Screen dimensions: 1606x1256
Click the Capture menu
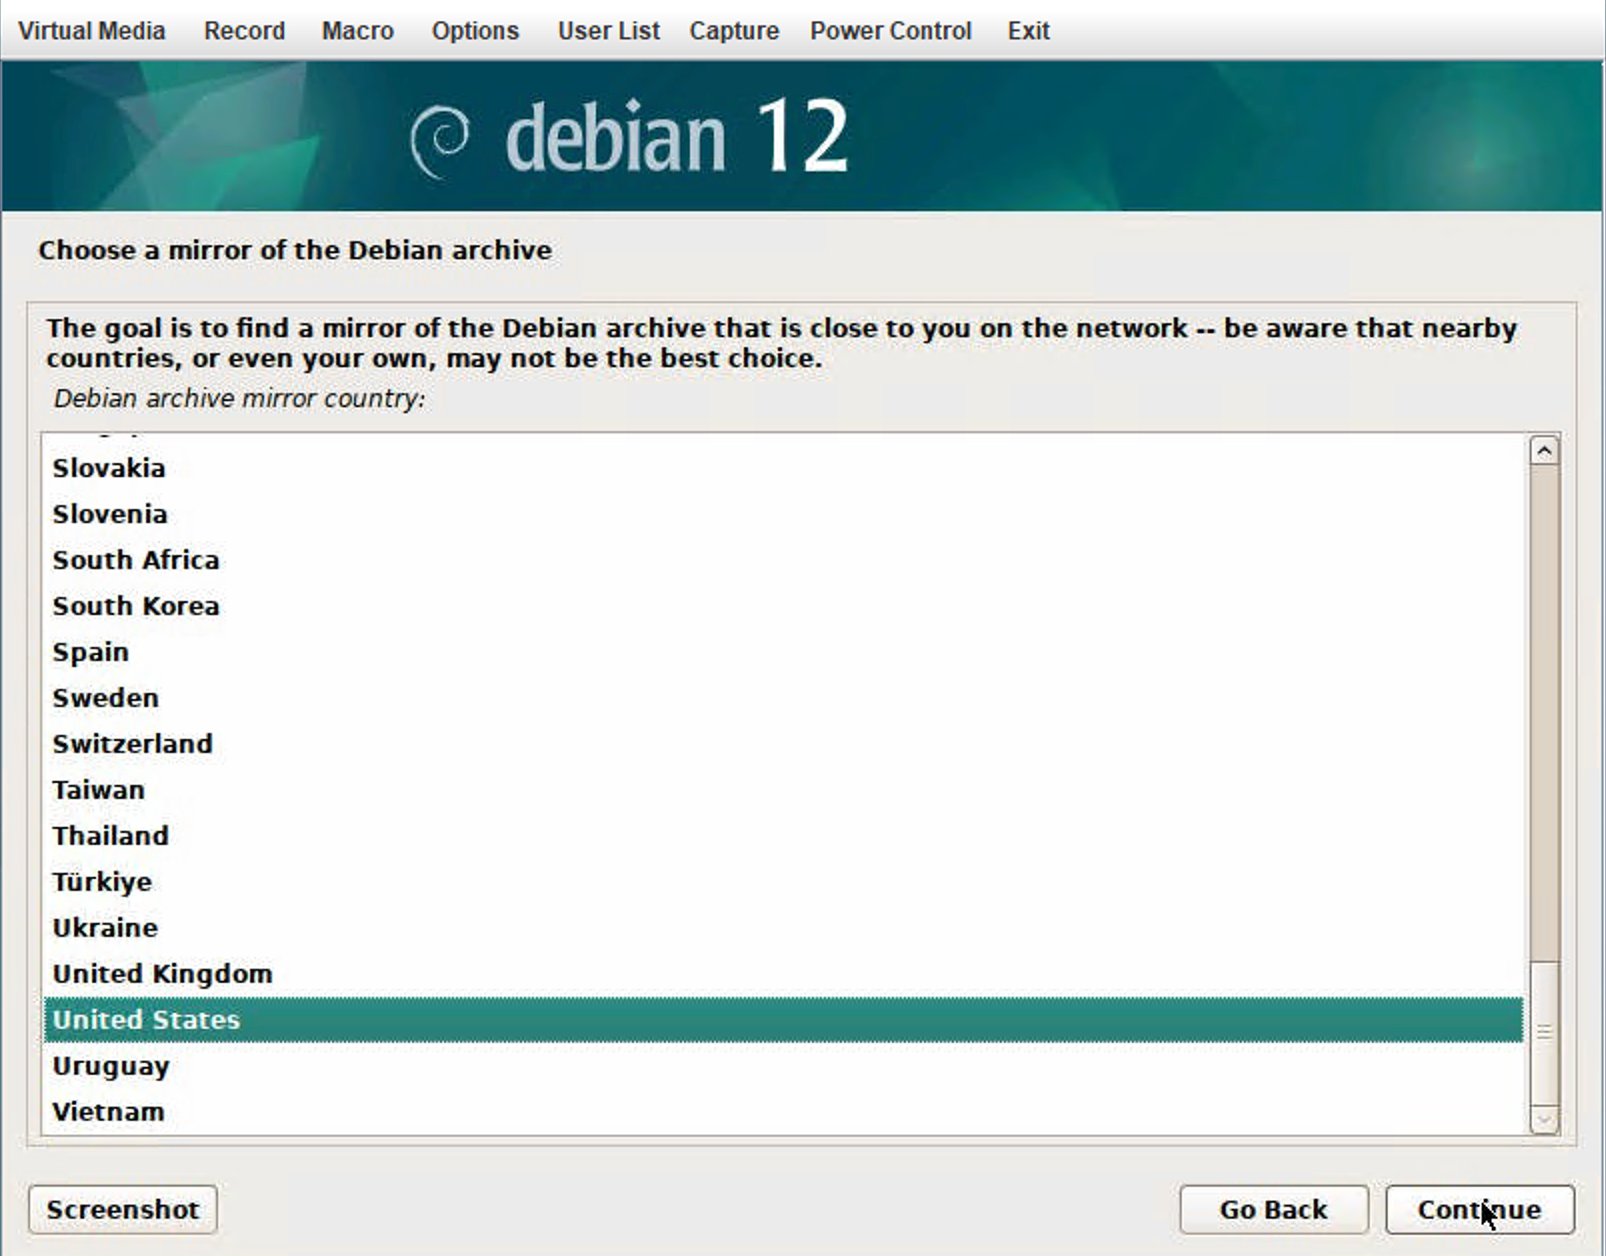click(733, 31)
